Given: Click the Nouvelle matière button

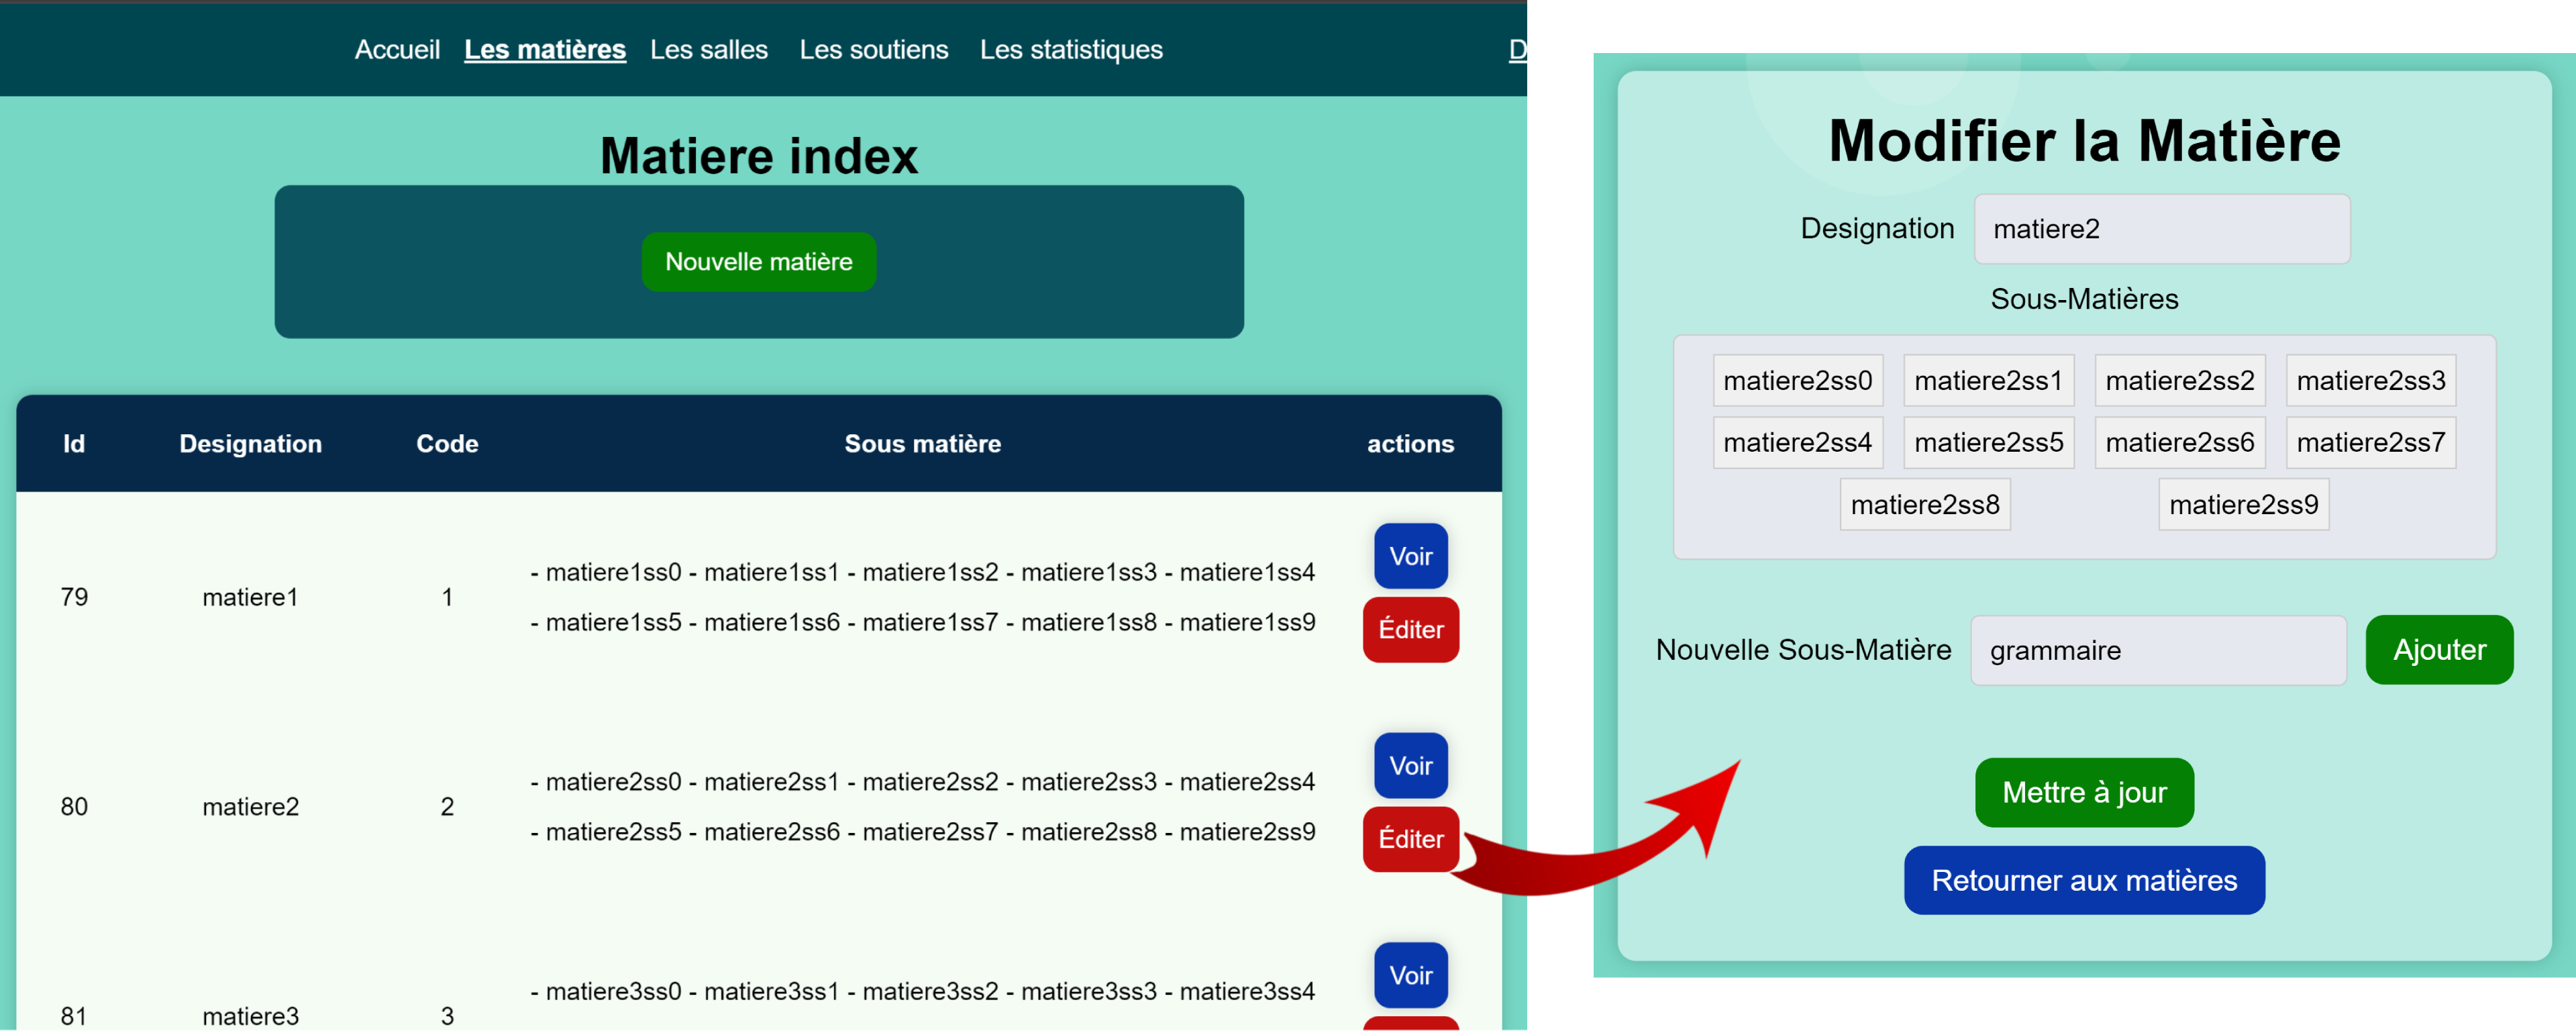Looking at the screenshot, I should tap(758, 262).
